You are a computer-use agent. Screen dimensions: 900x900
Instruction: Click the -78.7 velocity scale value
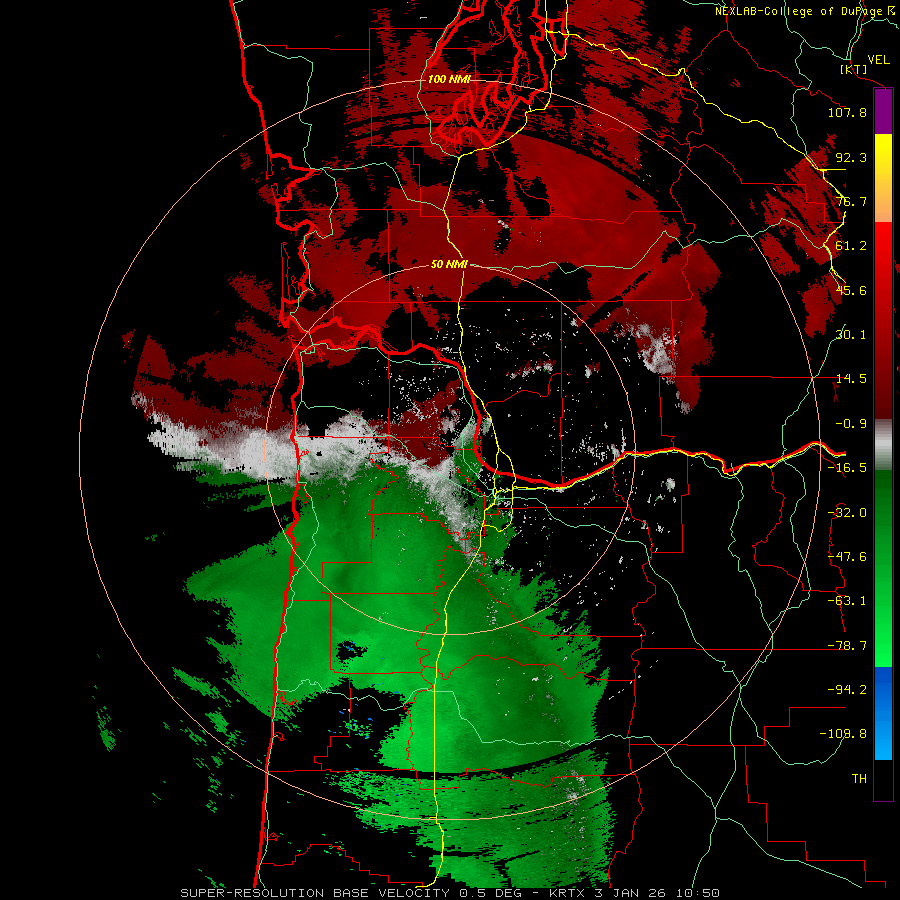(x=847, y=646)
